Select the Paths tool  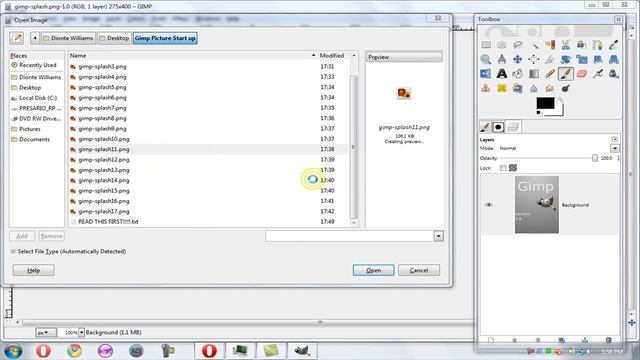tap(598, 45)
